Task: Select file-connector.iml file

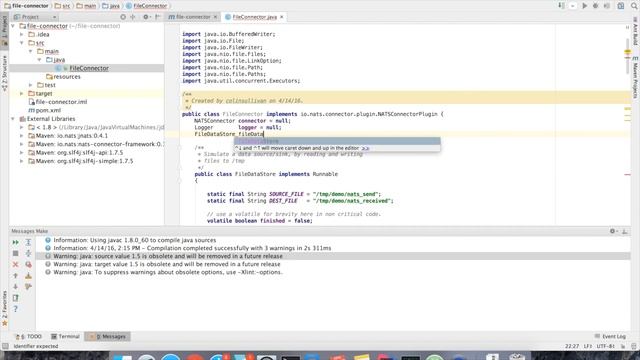Action: [x=58, y=102]
